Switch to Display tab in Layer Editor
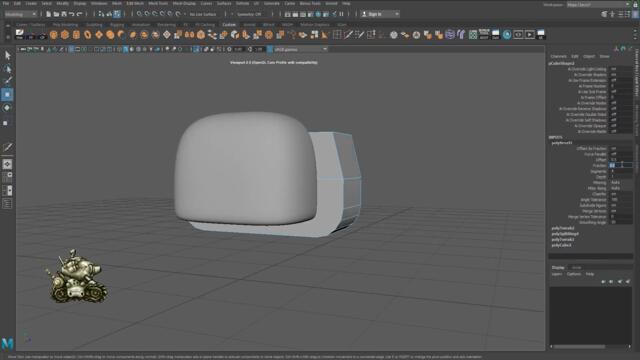This screenshot has height=360, width=640. click(558, 267)
